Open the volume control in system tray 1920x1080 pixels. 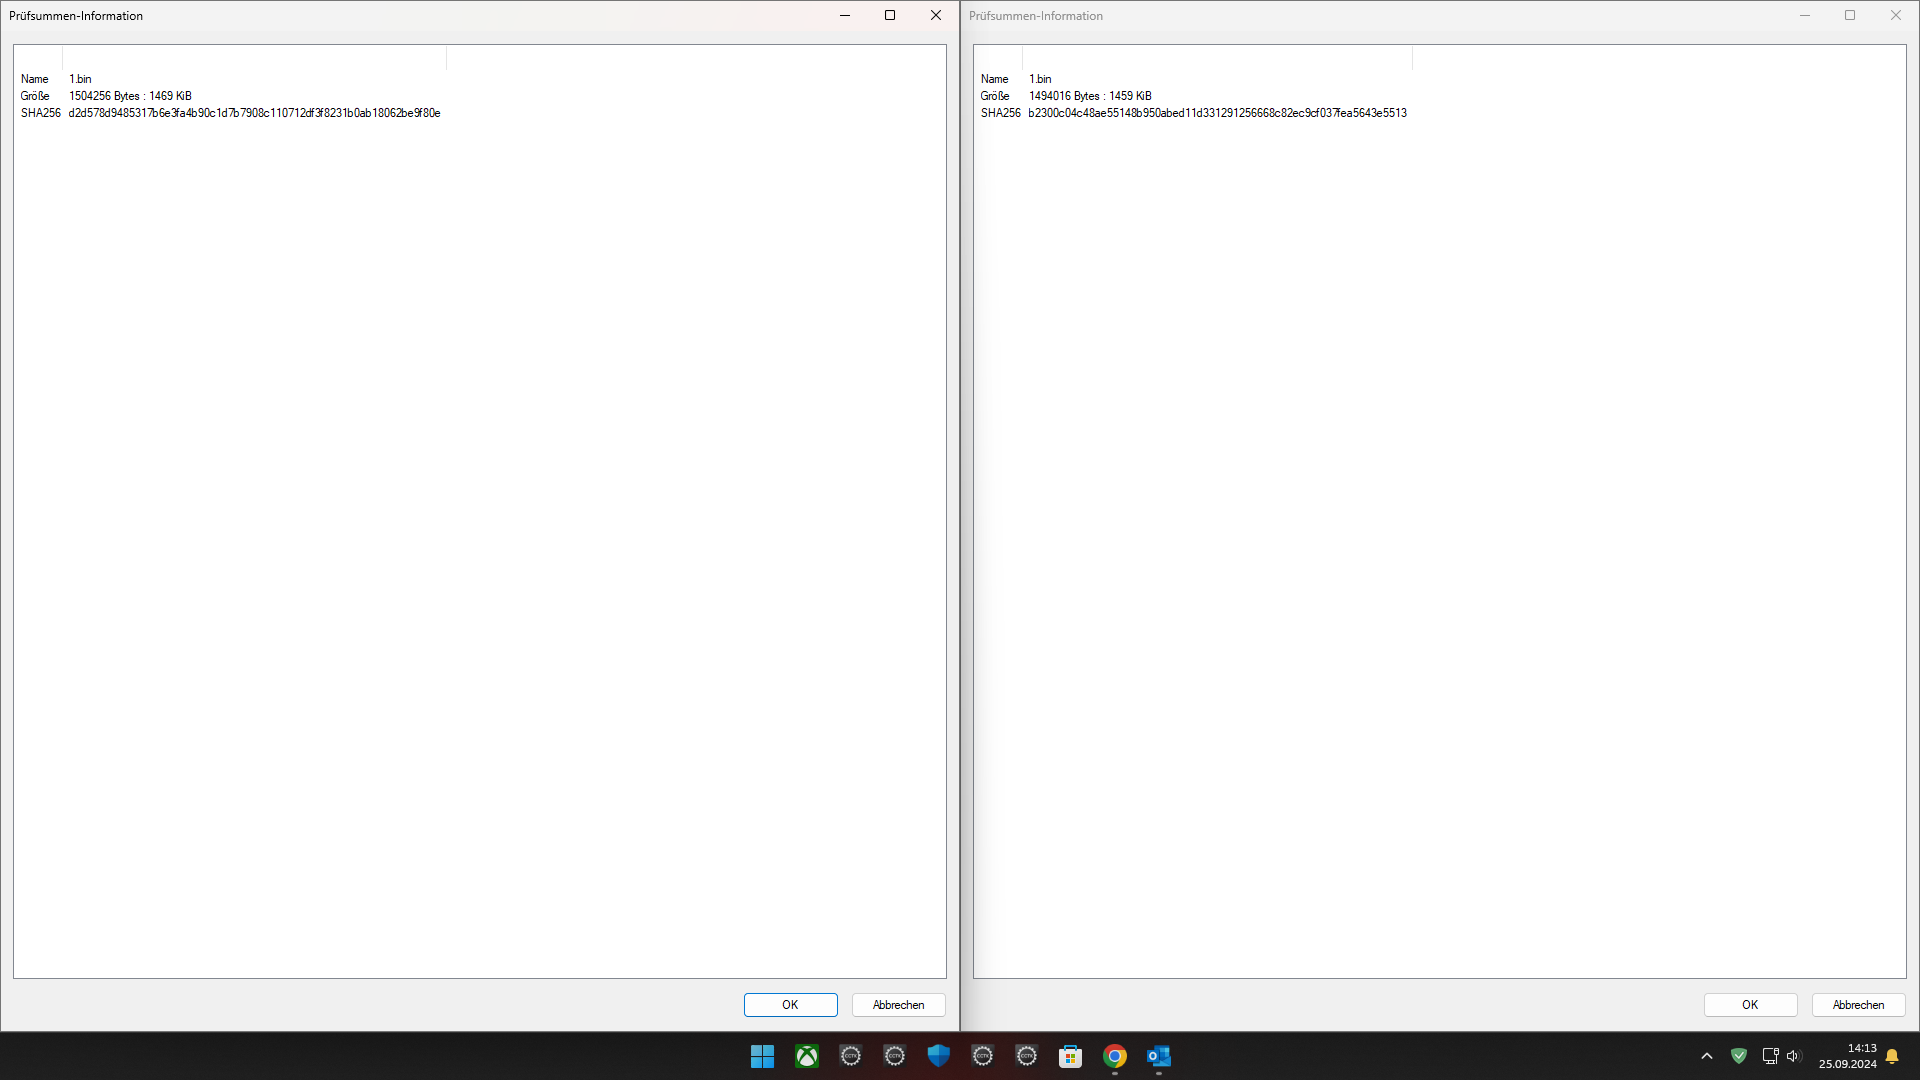(x=1793, y=1056)
